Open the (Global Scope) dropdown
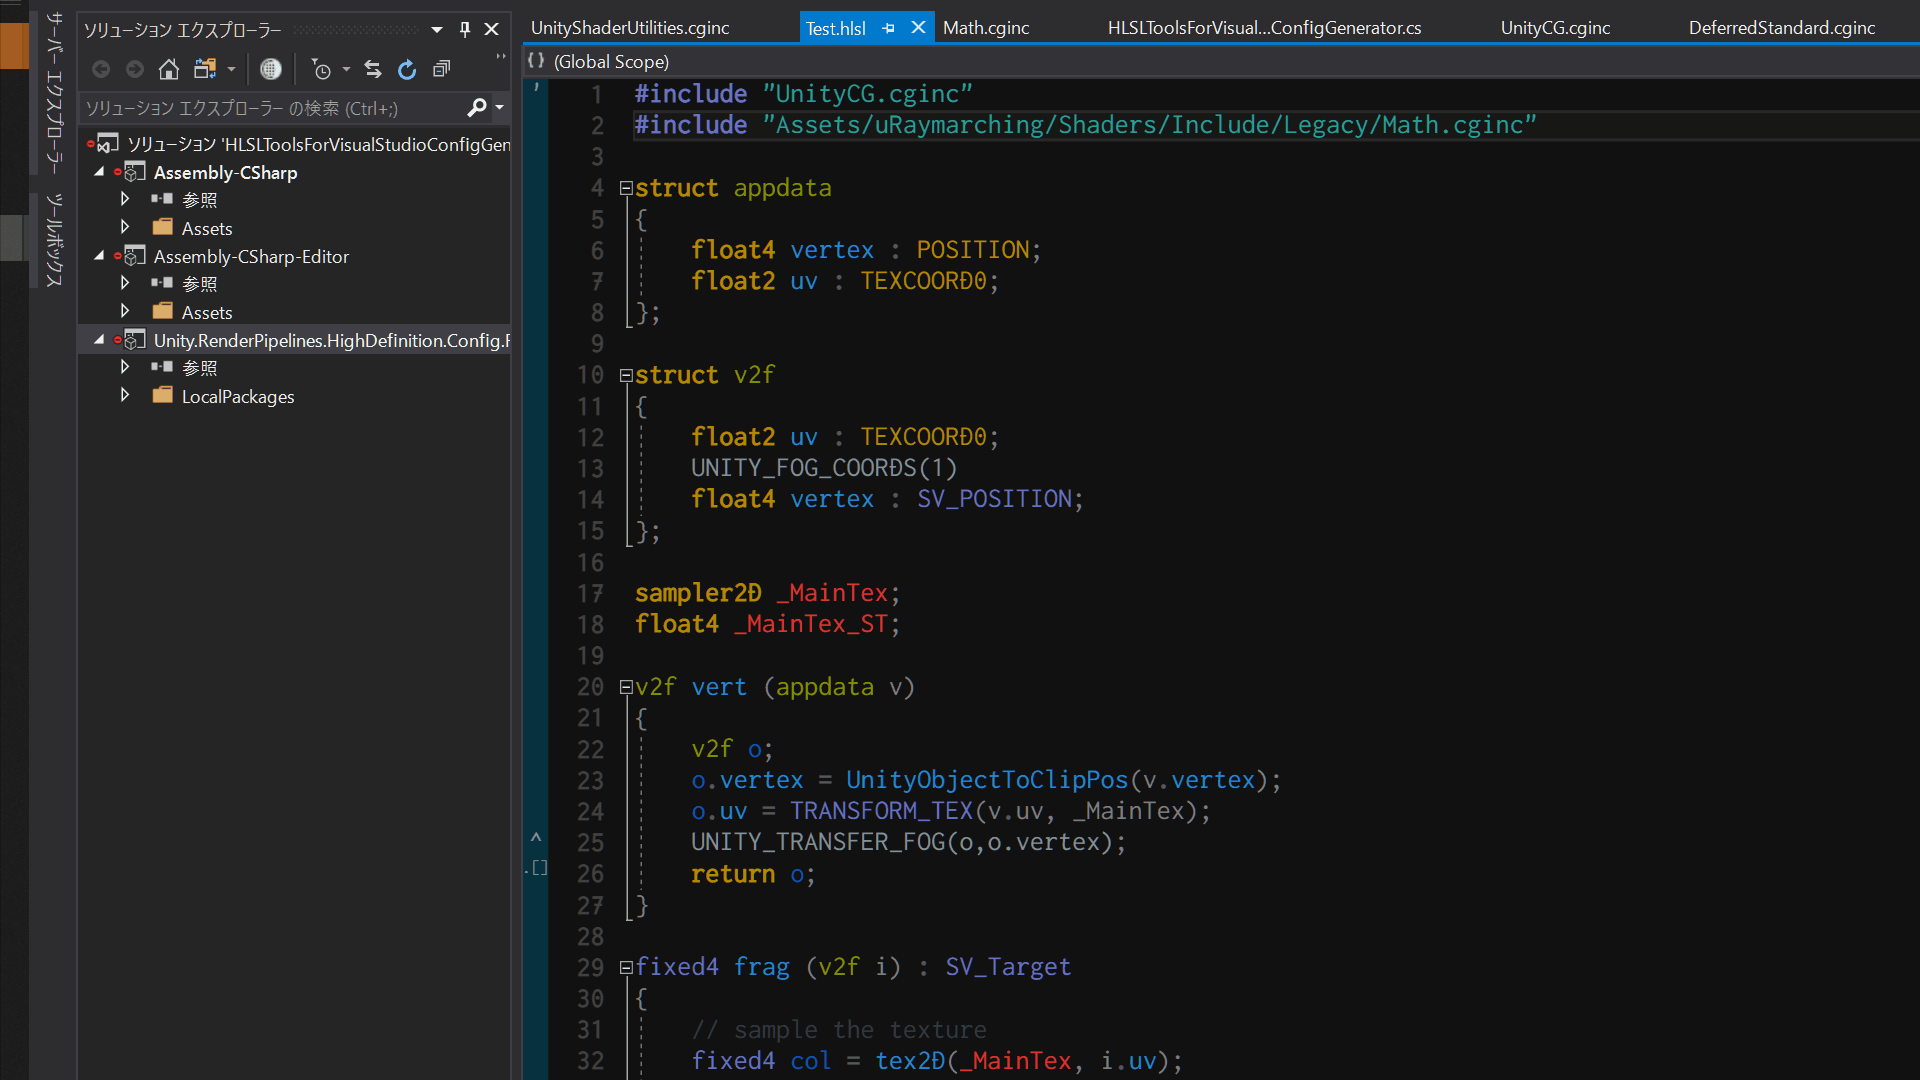1920x1080 pixels. [x=611, y=61]
